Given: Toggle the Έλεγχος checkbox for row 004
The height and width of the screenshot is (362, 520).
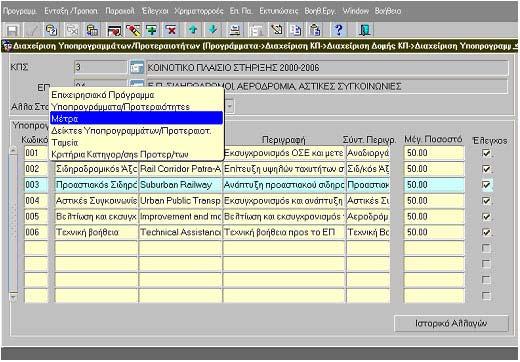Looking at the screenshot, I should point(486,201).
